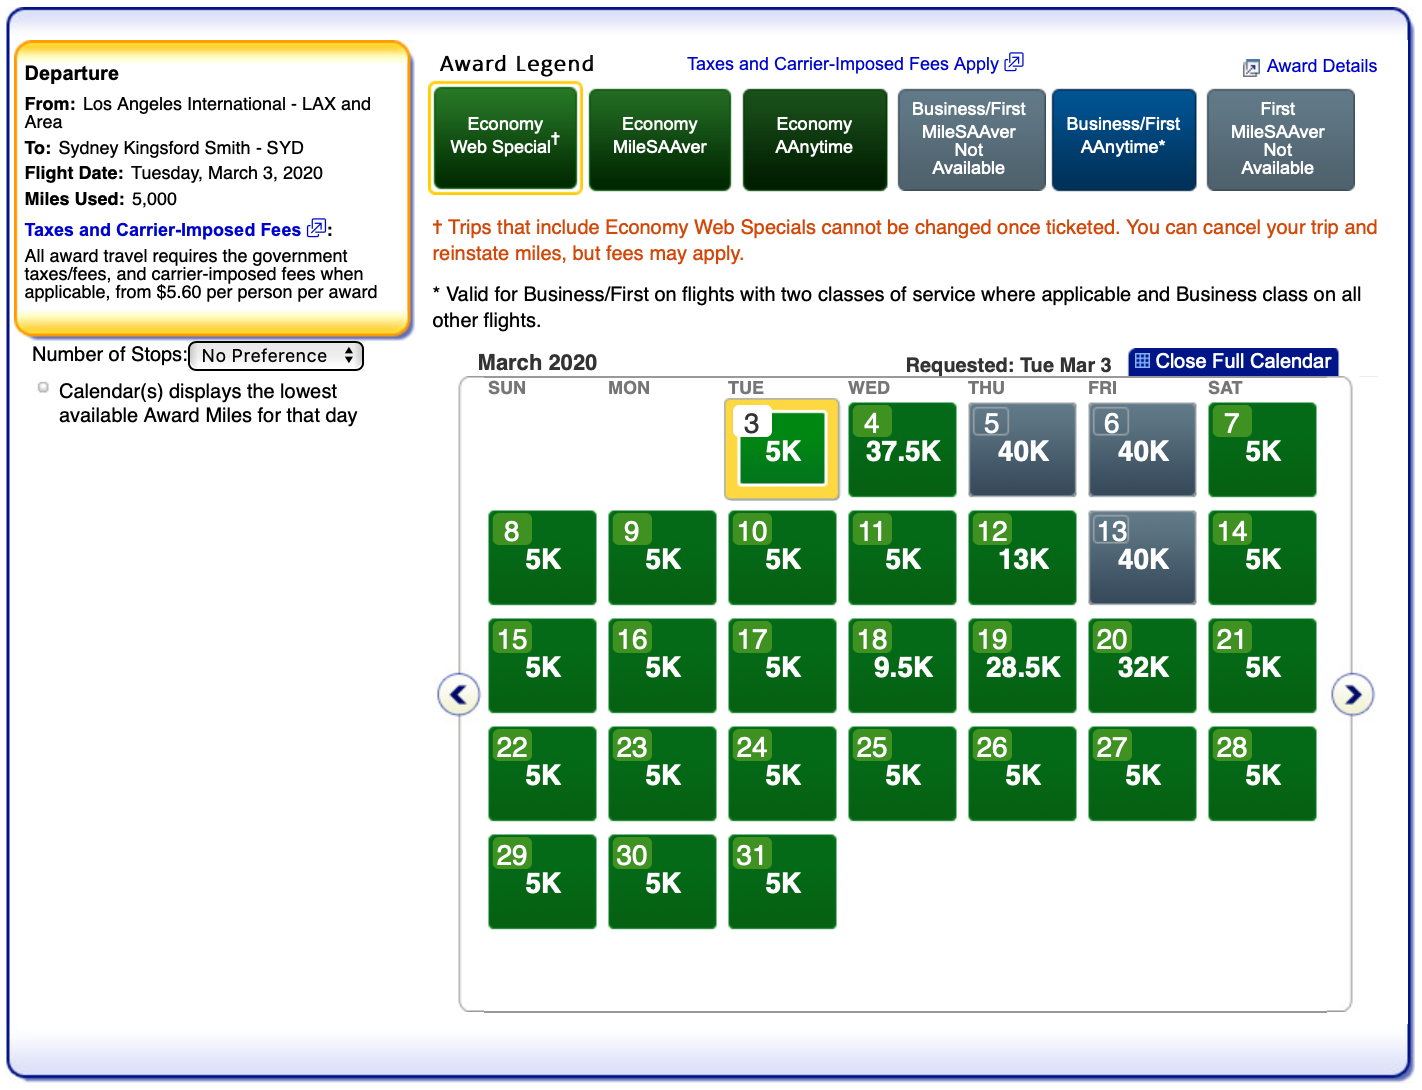The height and width of the screenshot is (1090, 1422).
Task: Click the Award Legend heading
Action: tap(517, 64)
